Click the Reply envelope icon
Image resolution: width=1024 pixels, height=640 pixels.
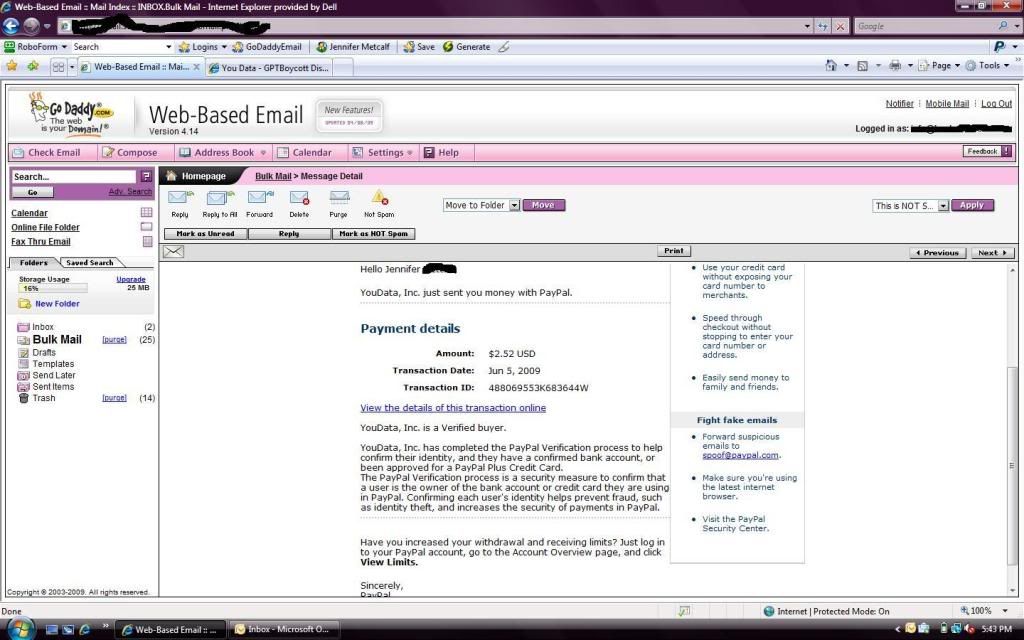(180, 197)
